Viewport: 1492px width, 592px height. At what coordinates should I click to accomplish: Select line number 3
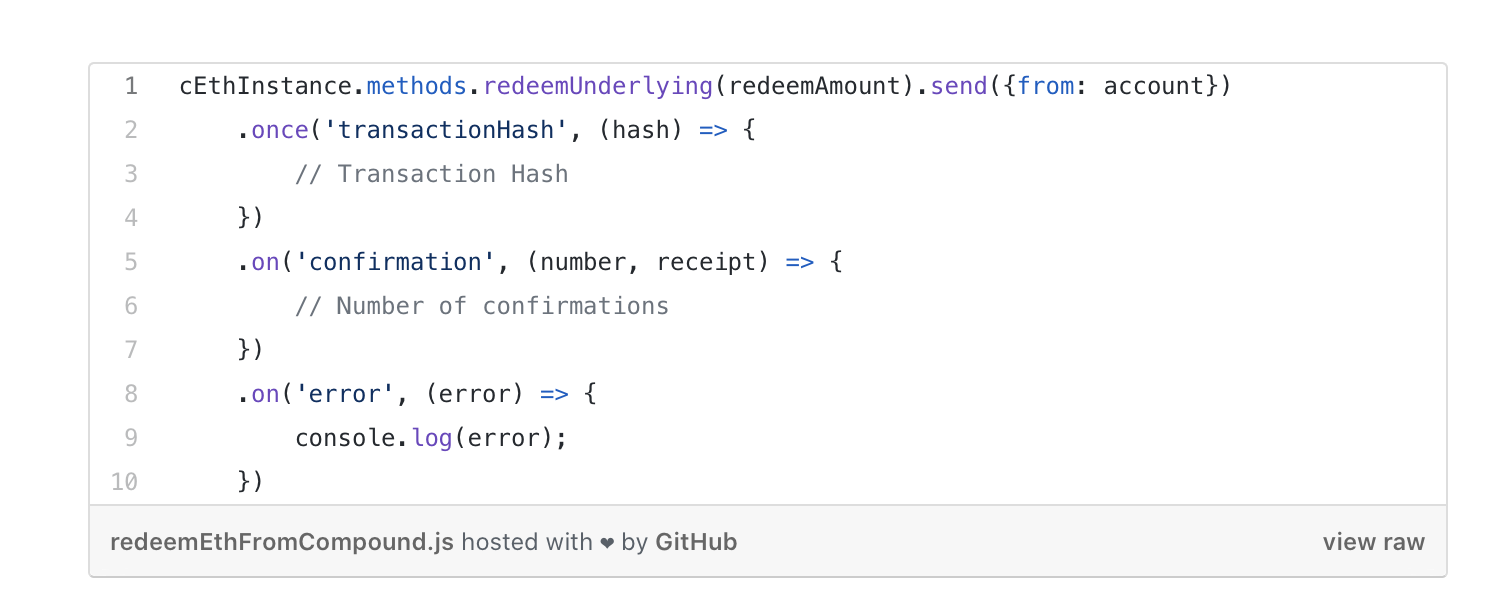(132, 174)
